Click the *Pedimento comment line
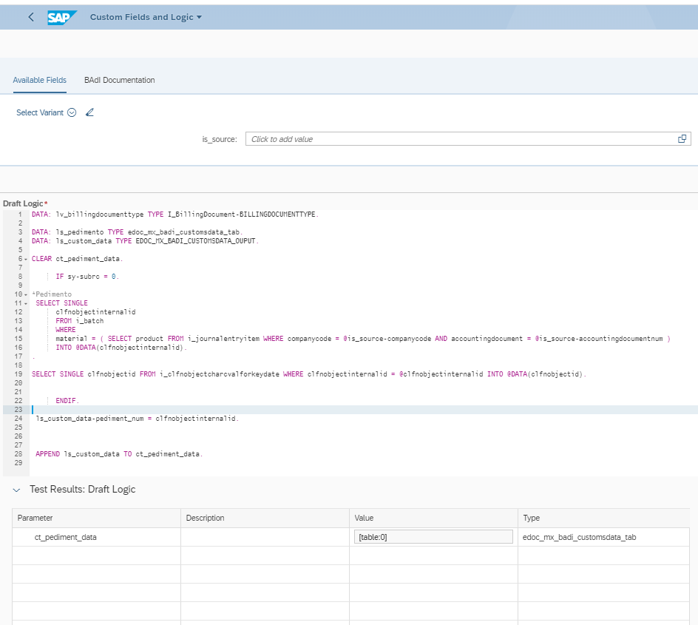The image size is (698, 625). 52,294
